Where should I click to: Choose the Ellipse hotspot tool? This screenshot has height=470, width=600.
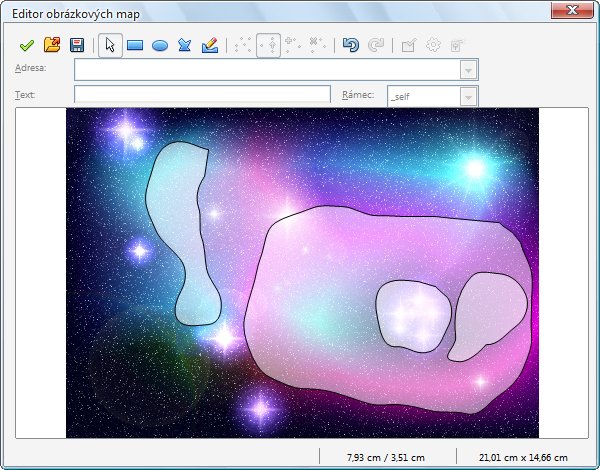[x=160, y=46]
